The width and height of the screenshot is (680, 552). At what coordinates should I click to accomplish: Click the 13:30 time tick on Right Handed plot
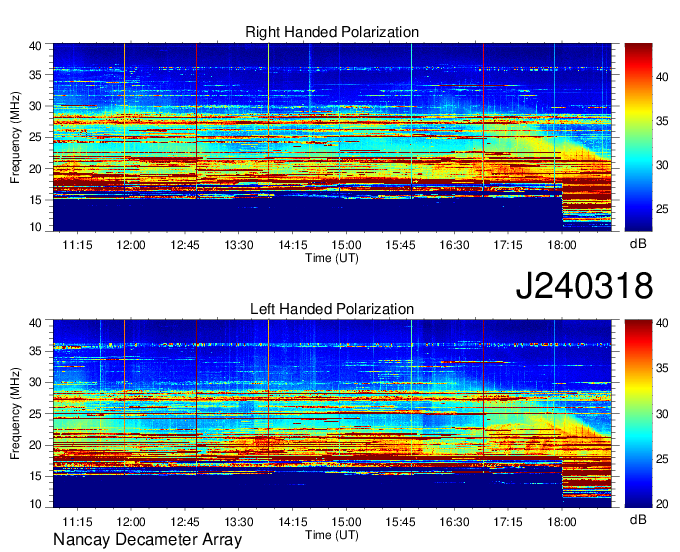[x=239, y=245]
